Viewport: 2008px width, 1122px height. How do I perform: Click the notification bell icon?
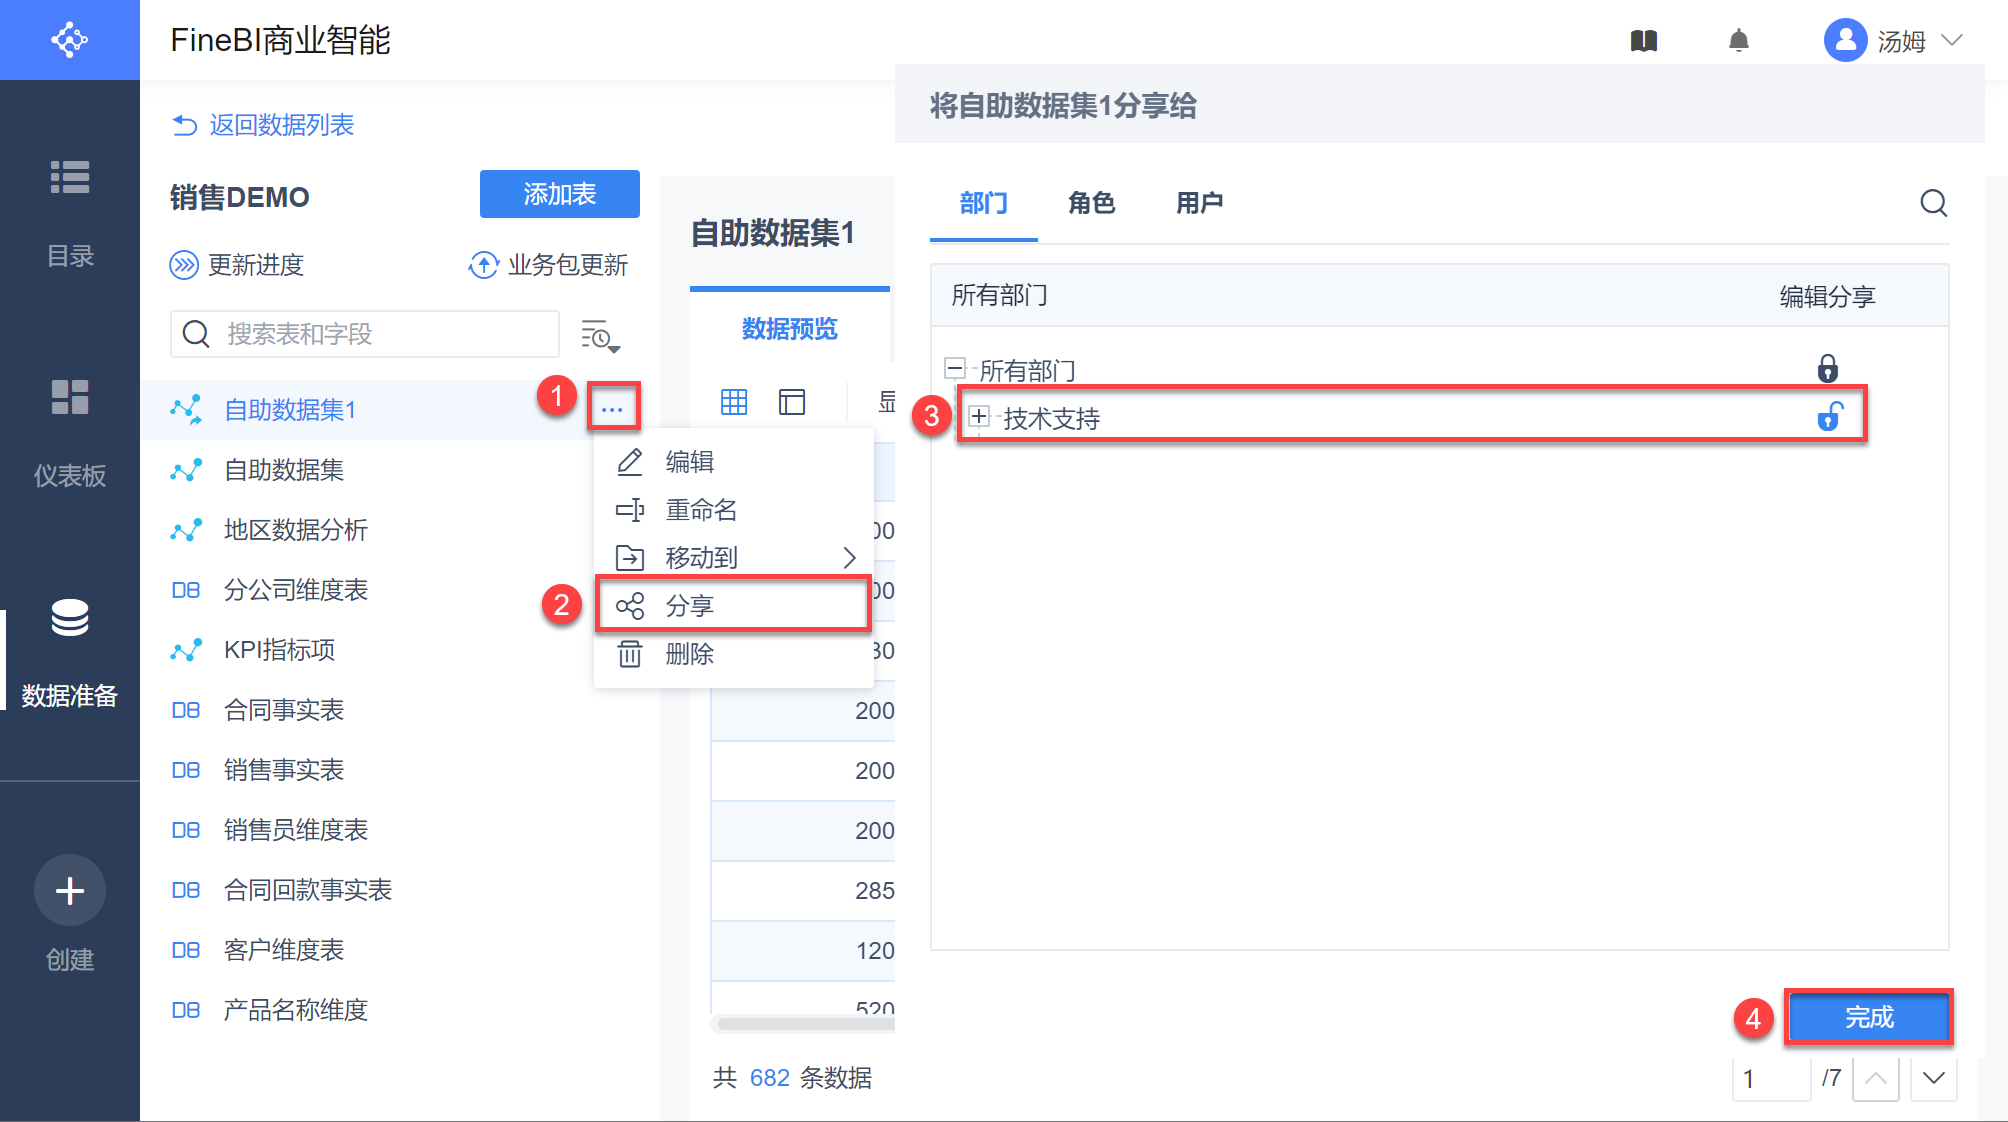(x=1739, y=41)
